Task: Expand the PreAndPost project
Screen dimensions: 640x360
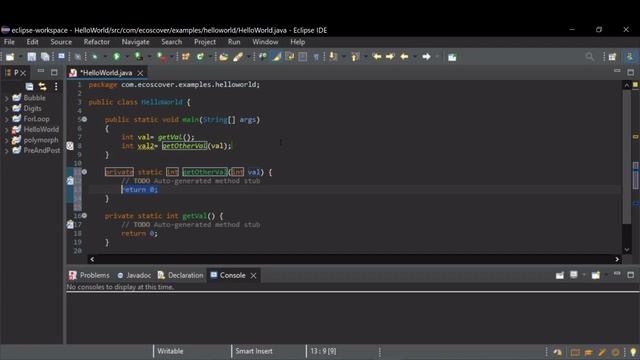Action: tap(6, 151)
